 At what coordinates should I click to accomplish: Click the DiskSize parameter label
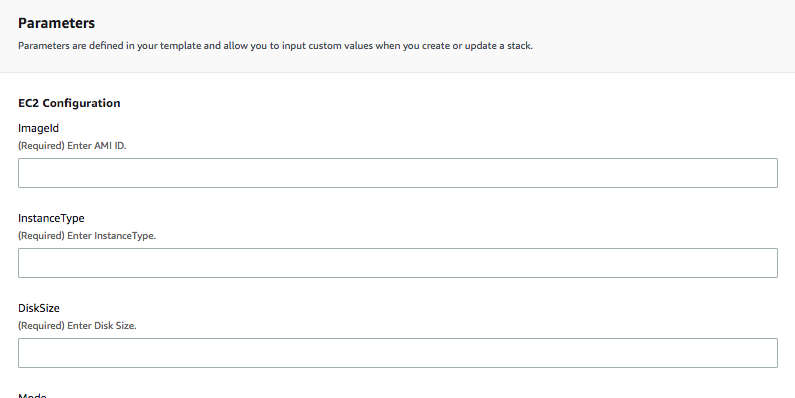(39, 308)
